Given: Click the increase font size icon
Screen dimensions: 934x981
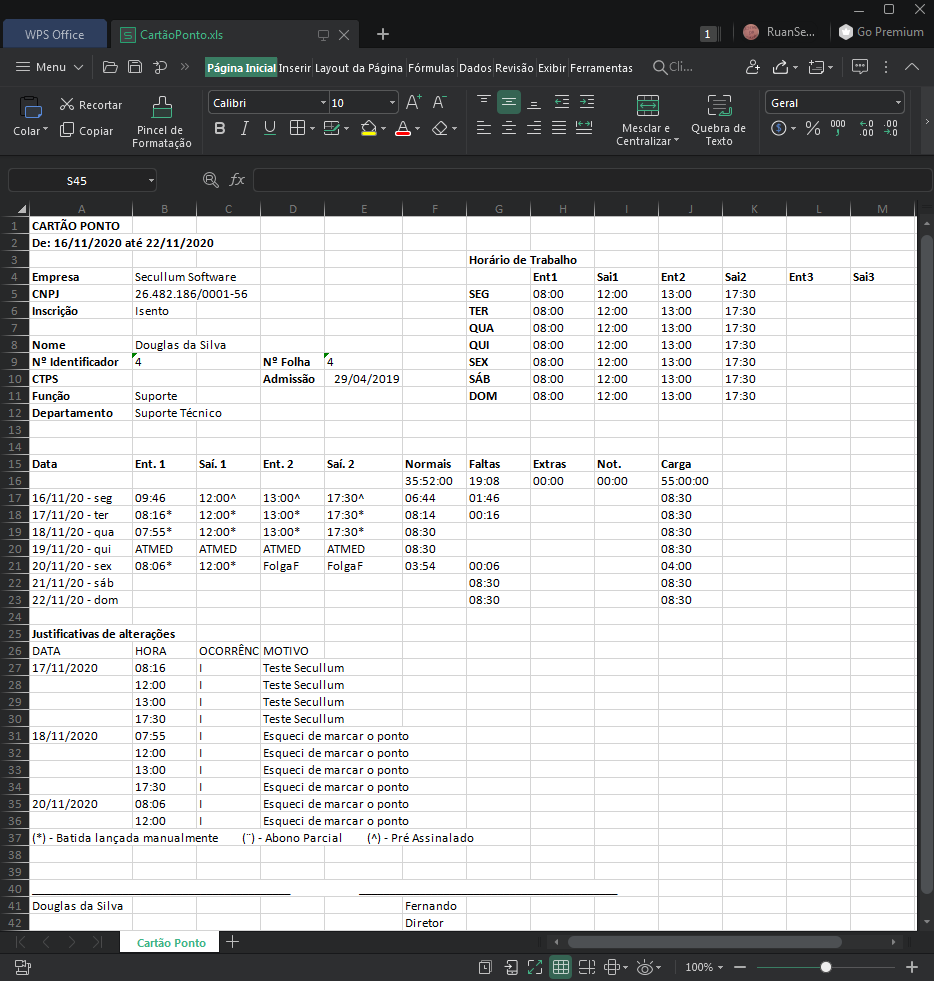Looking at the screenshot, I should [x=413, y=102].
